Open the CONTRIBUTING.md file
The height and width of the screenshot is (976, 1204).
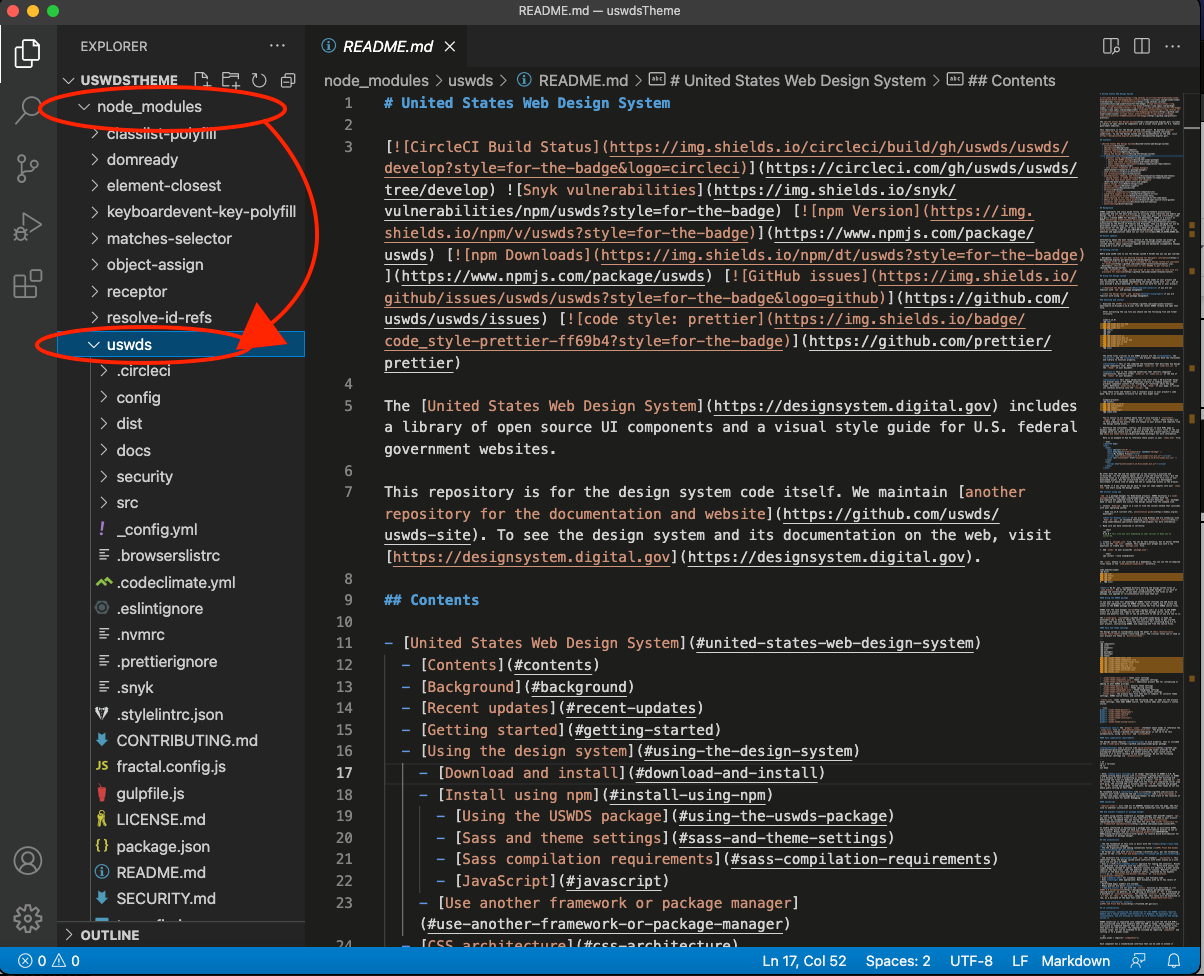point(181,741)
